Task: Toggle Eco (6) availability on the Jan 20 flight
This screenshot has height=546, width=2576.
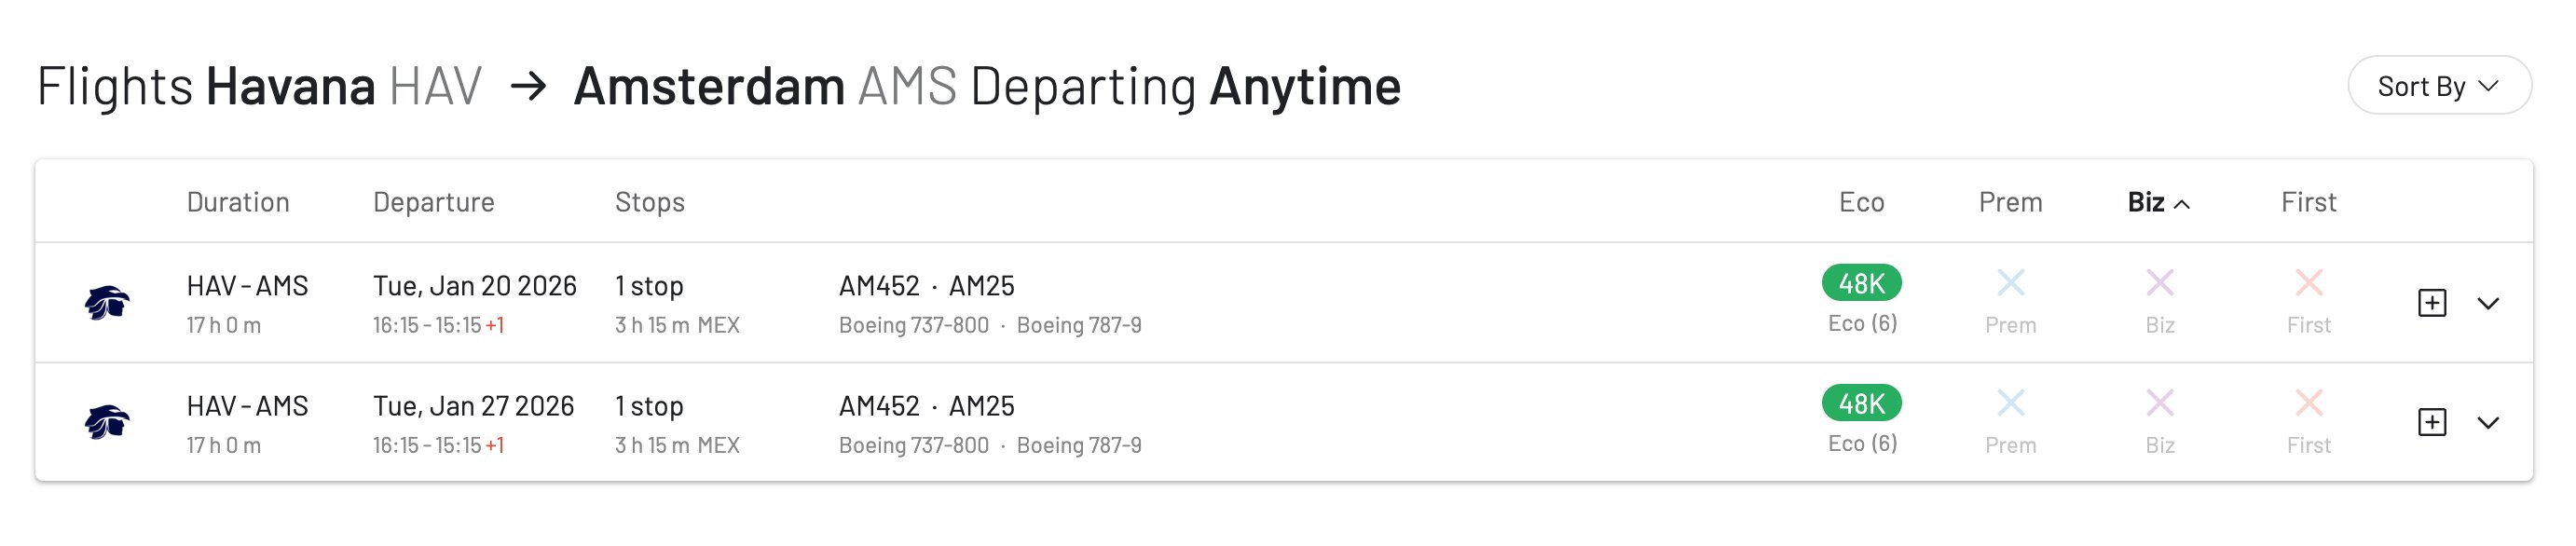Action: pos(1862,322)
